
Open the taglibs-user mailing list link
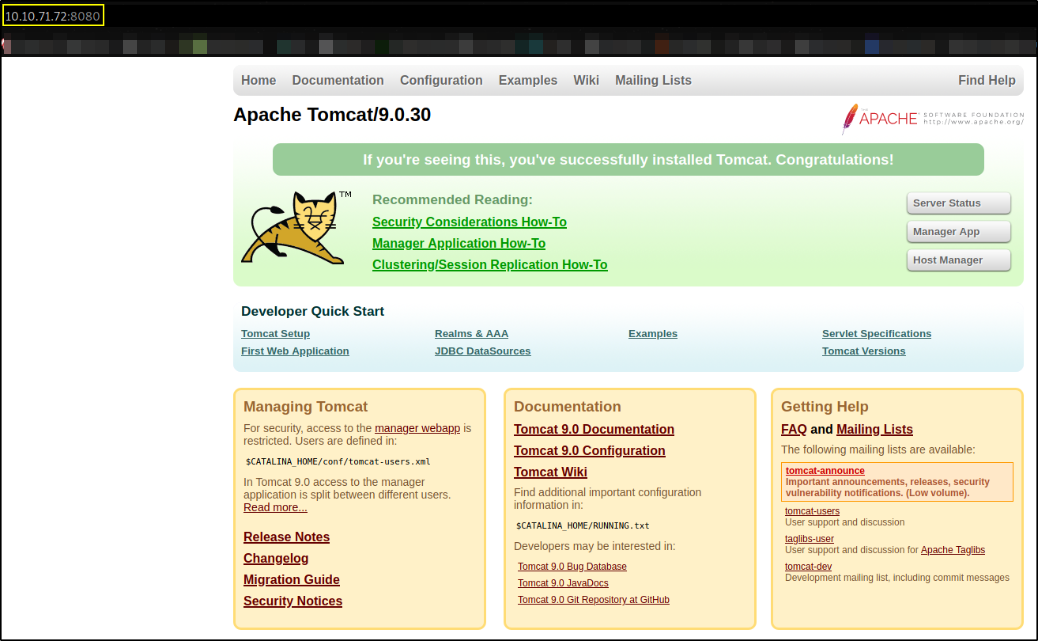pos(809,539)
